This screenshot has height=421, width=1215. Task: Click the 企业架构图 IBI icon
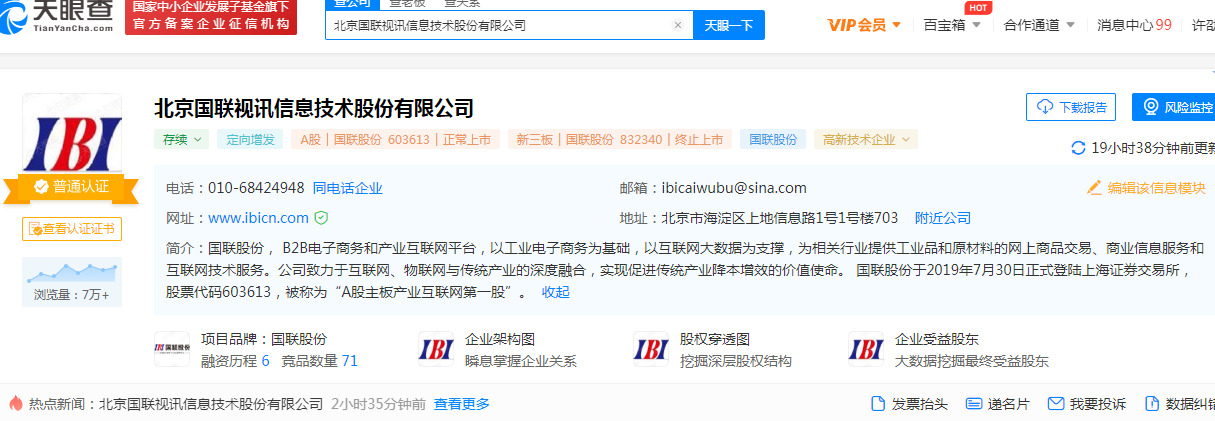(436, 349)
